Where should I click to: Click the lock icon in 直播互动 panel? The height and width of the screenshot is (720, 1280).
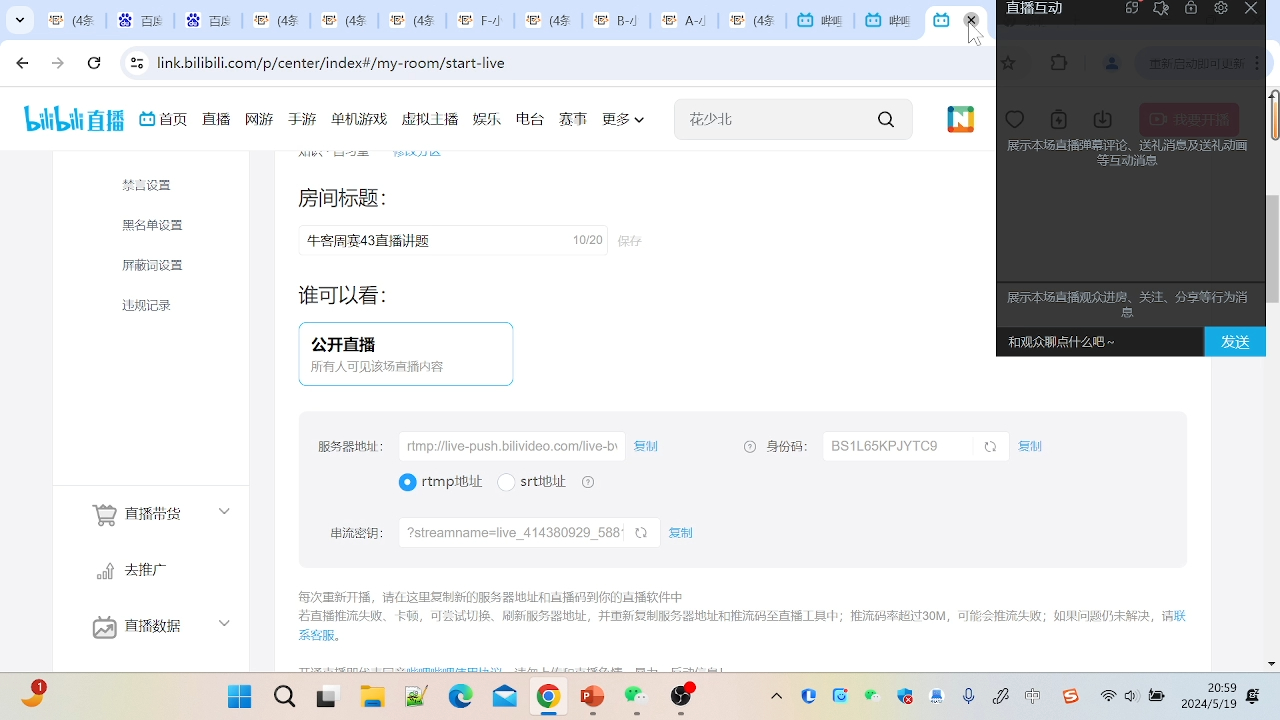pyautogui.click(x=1191, y=8)
